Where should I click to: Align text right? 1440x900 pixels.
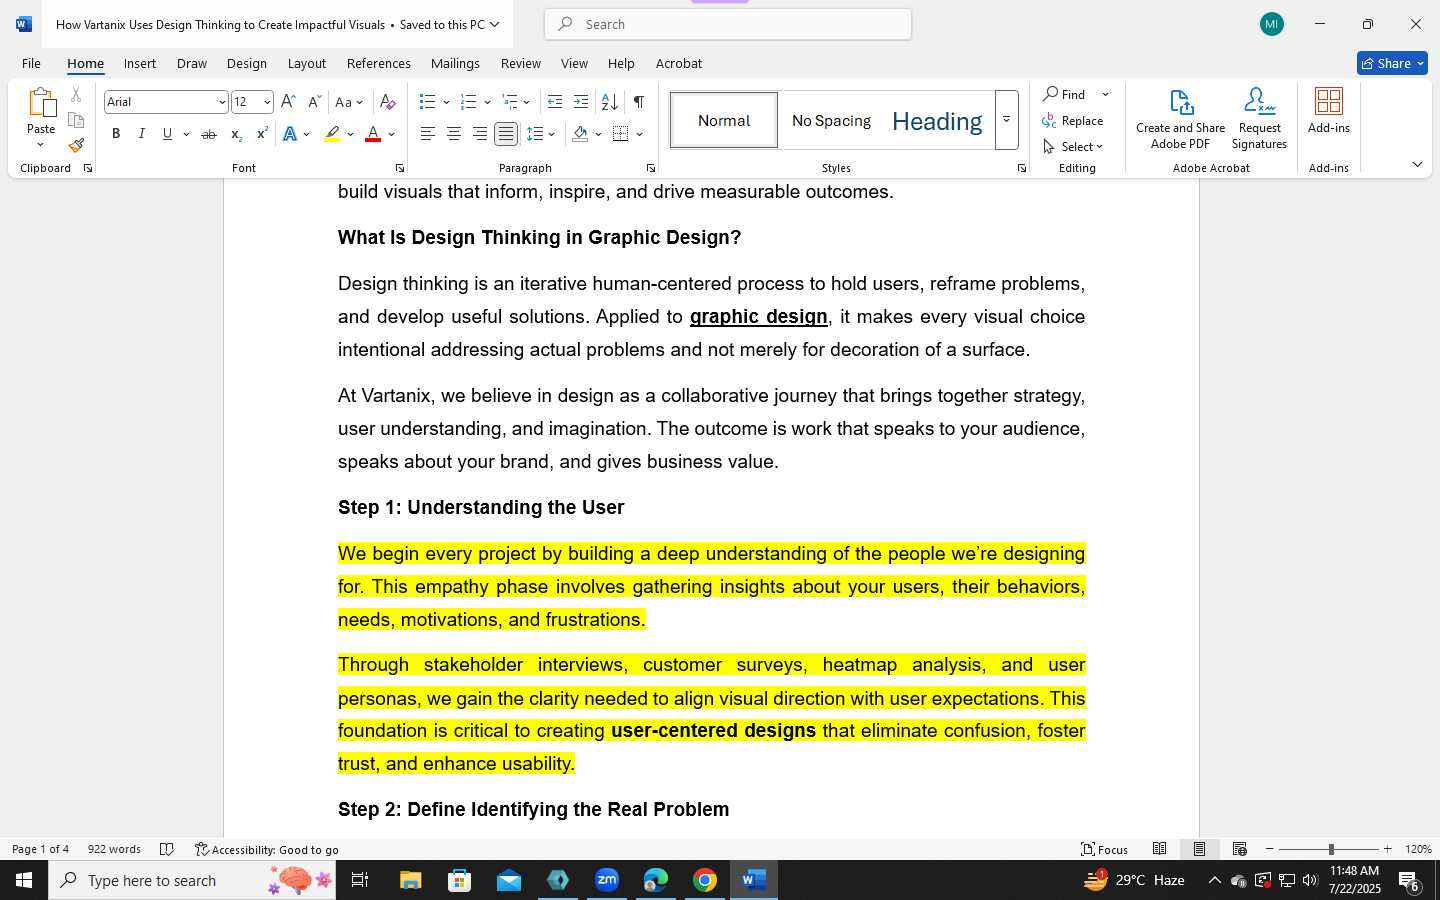[479, 134]
